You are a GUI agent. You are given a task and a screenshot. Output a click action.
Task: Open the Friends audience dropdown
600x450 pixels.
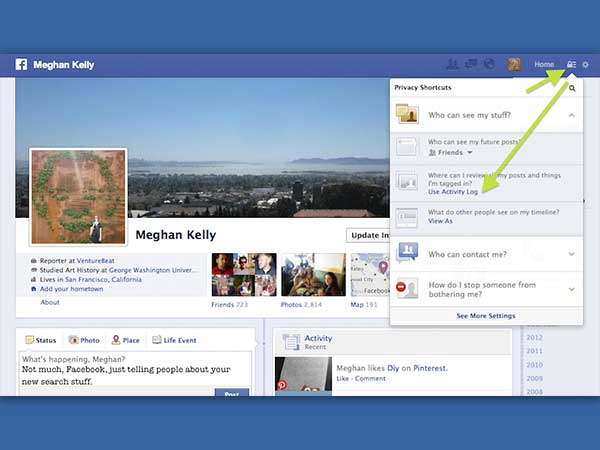click(x=450, y=152)
